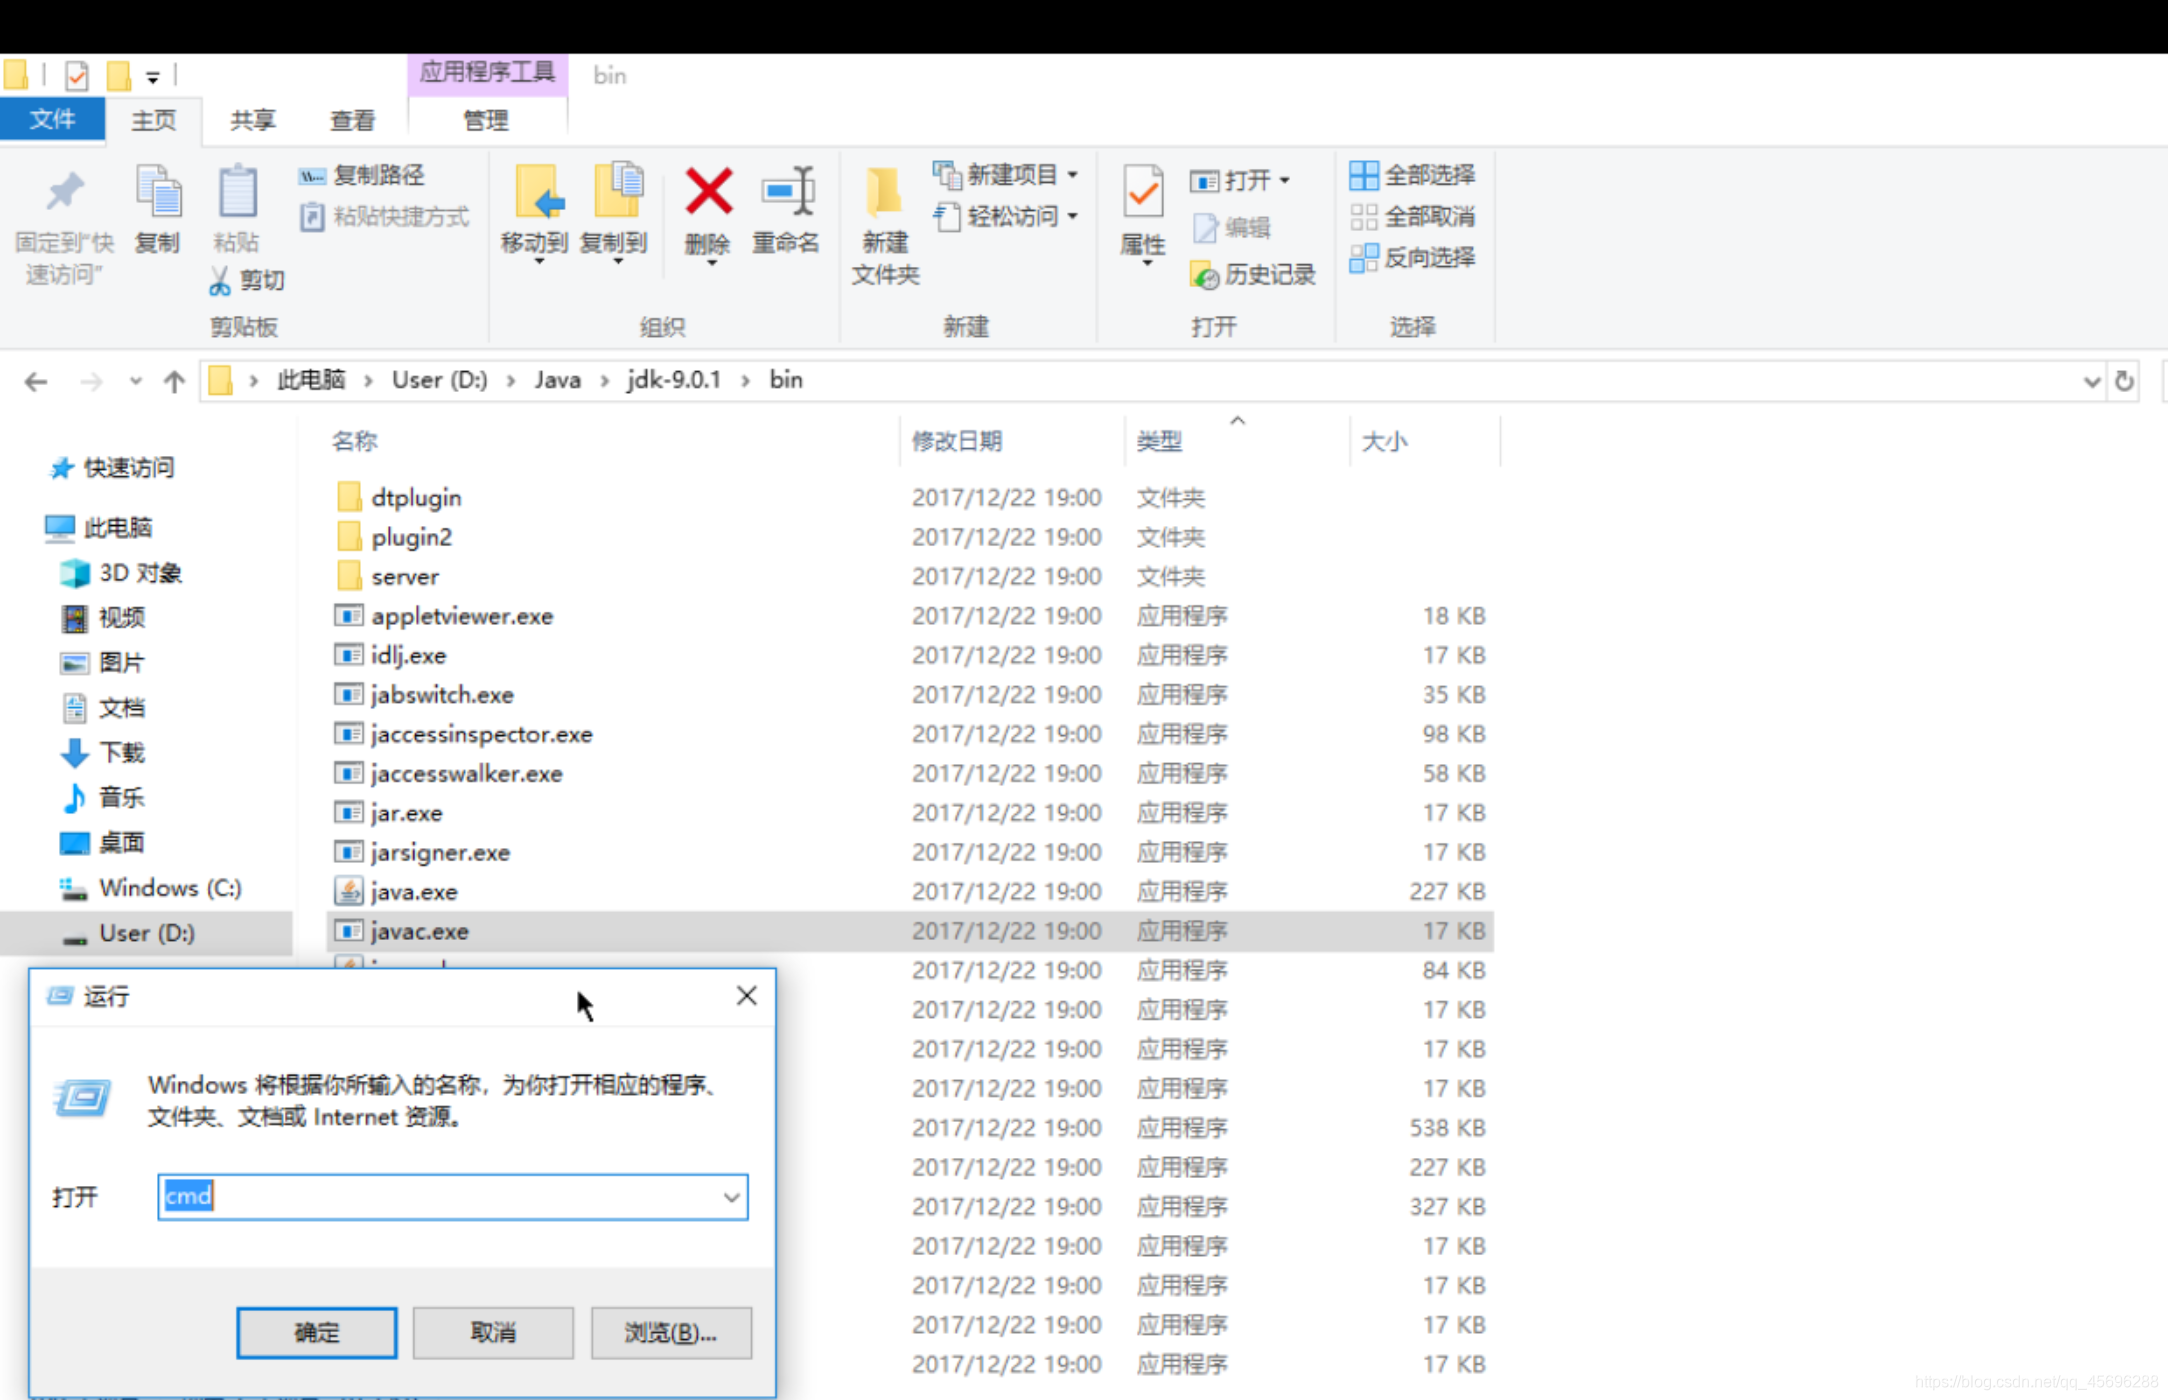Viewport: 2168px width, 1400px height.
Task: Click the Up one level arrow
Action: 174,382
